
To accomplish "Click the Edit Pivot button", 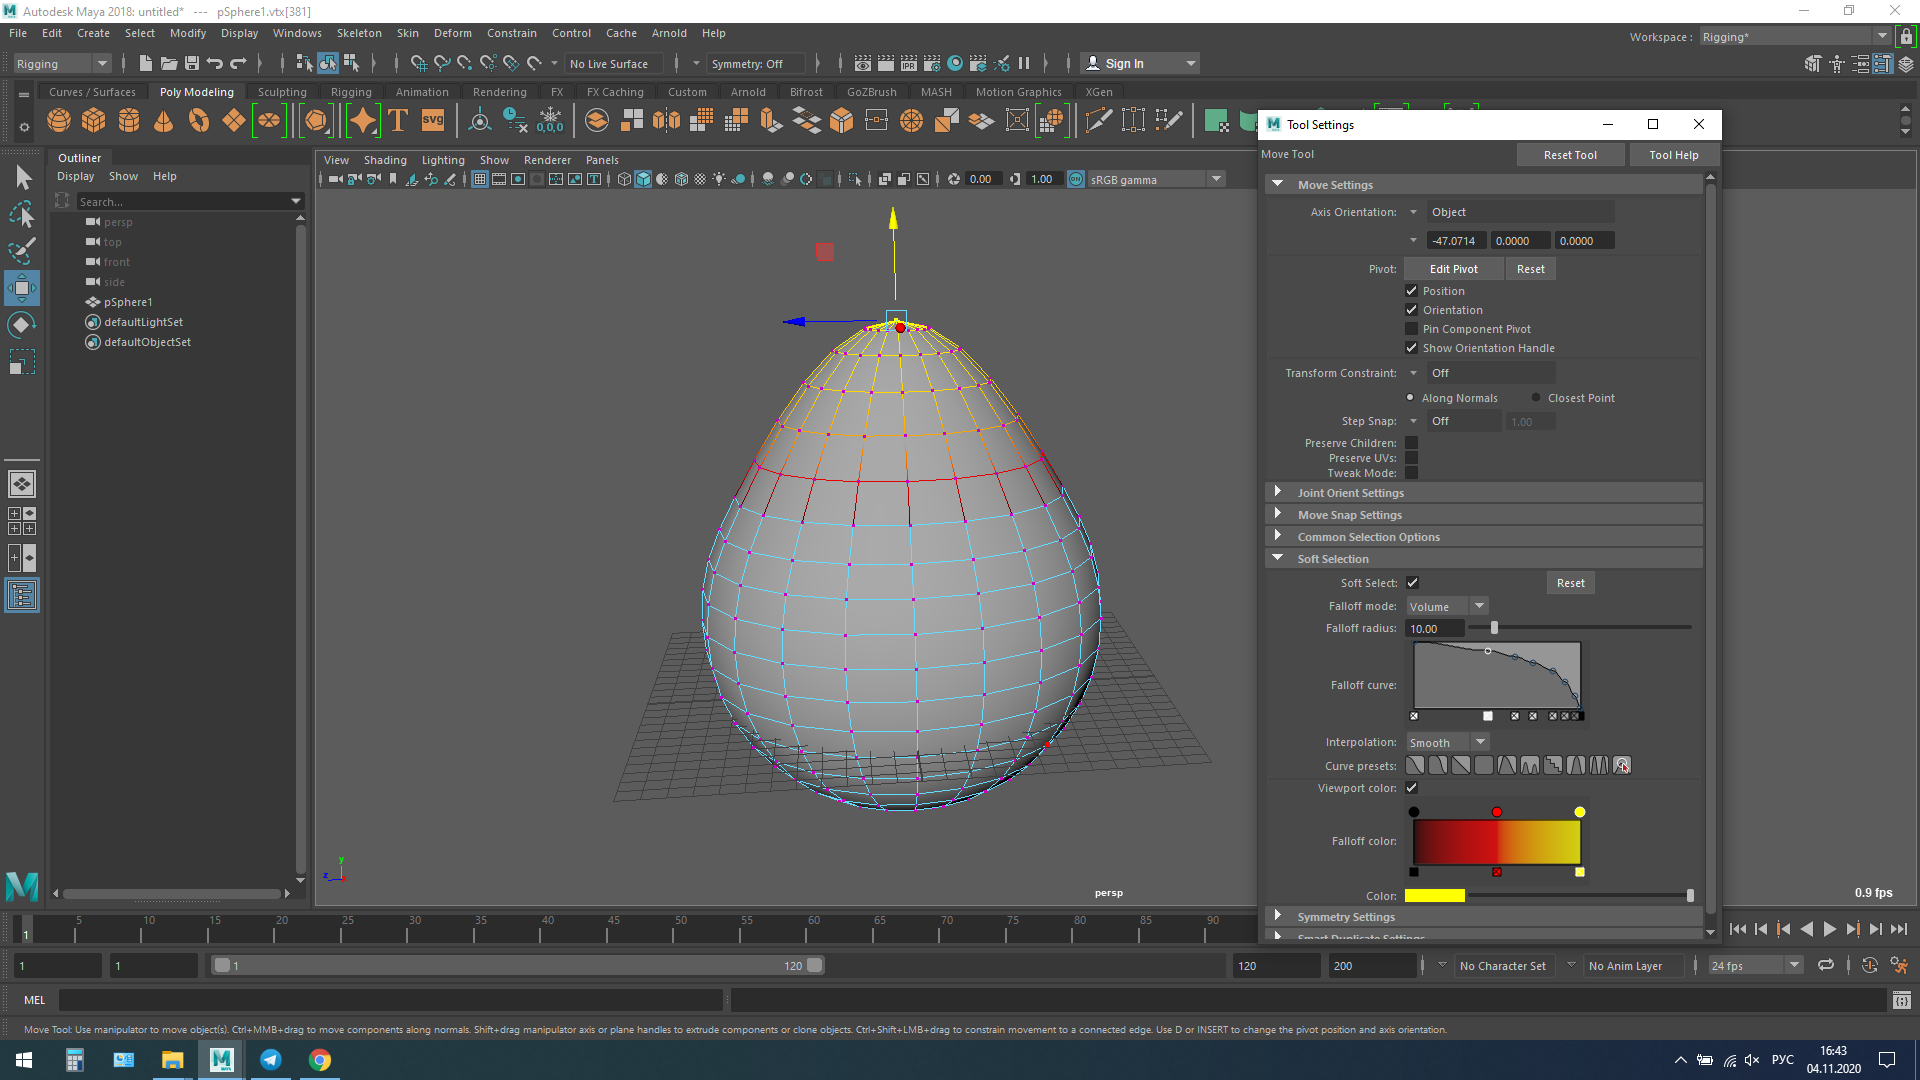I will click(x=1453, y=269).
